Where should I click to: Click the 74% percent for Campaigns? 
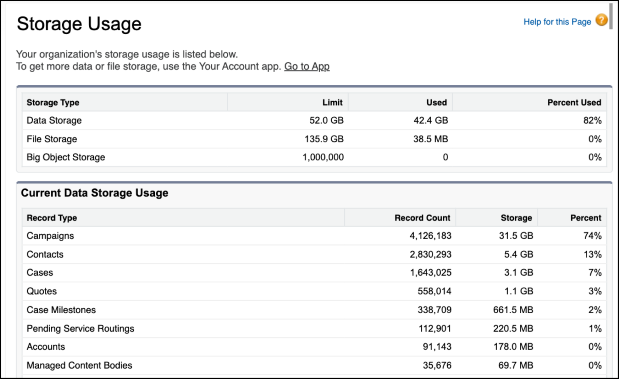pyautogui.click(x=592, y=236)
